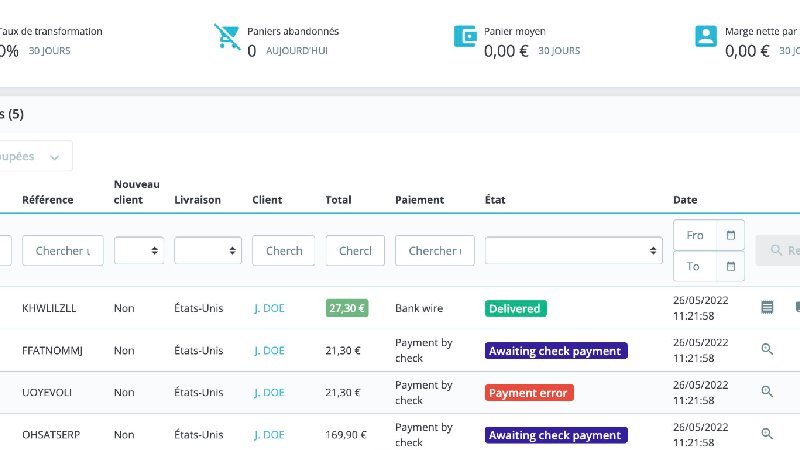Click États-Unis in row KHWLILZLL
800x450 pixels.
tap(198, 308)
